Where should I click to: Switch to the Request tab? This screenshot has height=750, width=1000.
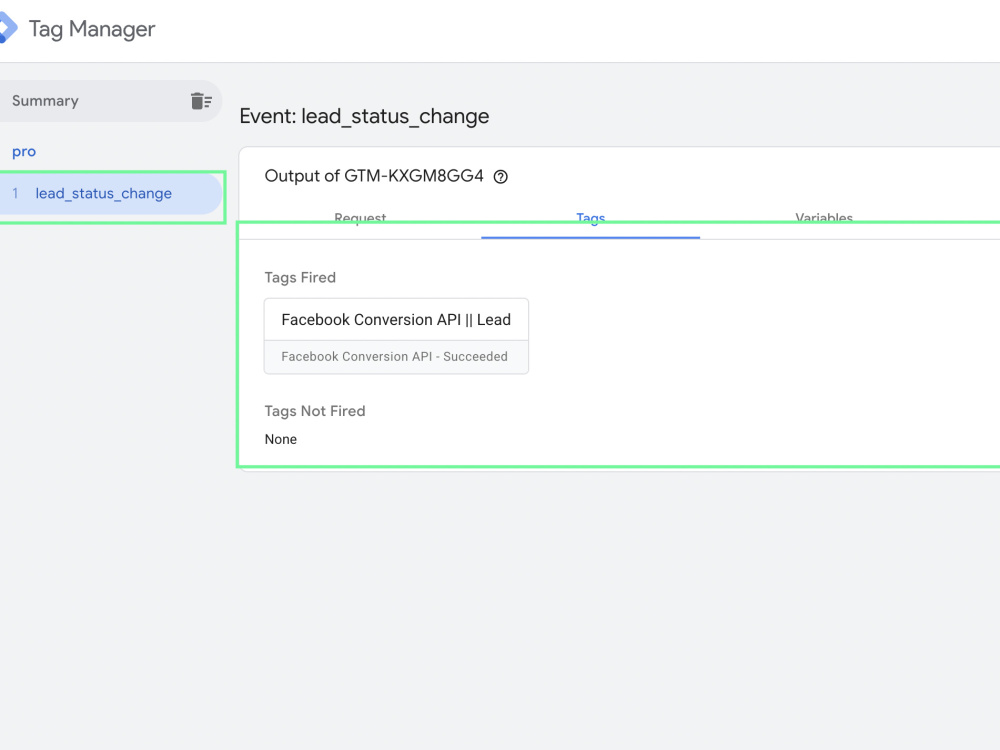[360, 219]
